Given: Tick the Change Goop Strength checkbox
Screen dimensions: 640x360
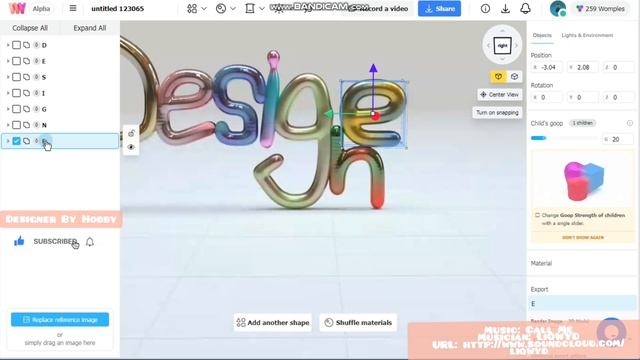Looking at the screenshot, I should click(537, 215).
